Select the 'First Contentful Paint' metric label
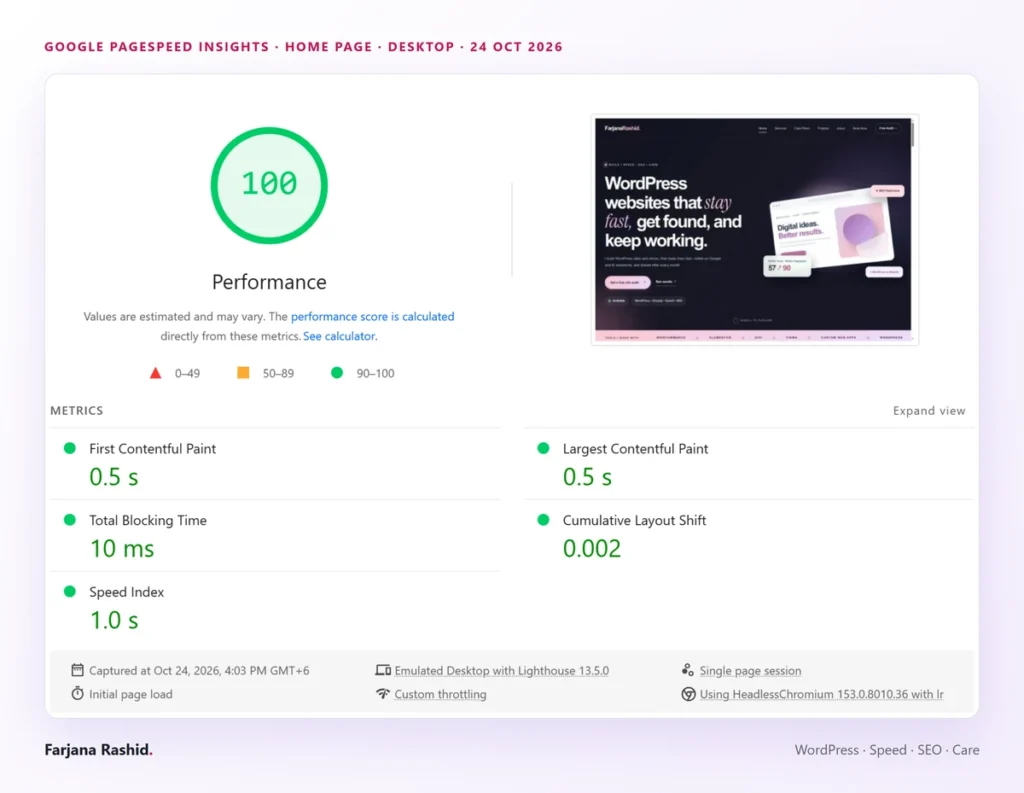1024x793 pixels. click(152, 449)
